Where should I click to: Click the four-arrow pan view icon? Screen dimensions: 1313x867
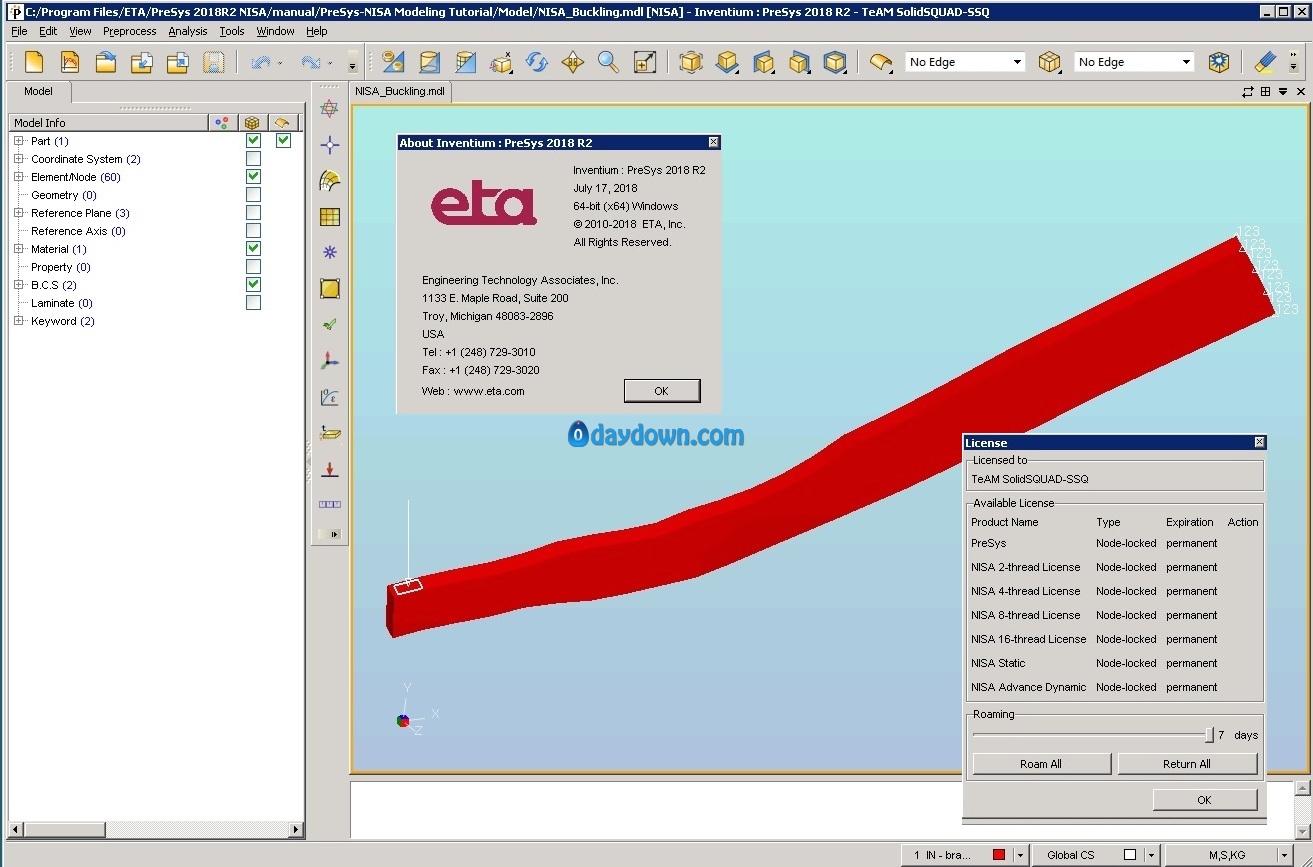[x=572, y=62]
